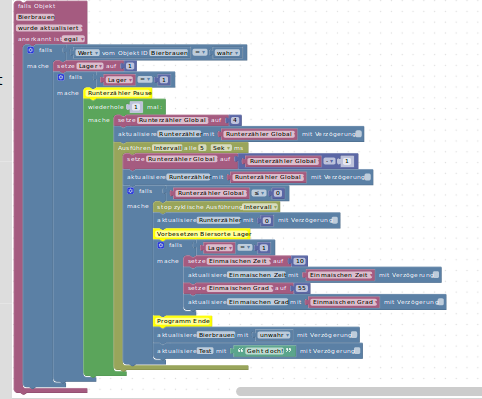Click object ID 'Test' in aktualisiere block
Screen dimensions: 482x399
coord(205,351)
